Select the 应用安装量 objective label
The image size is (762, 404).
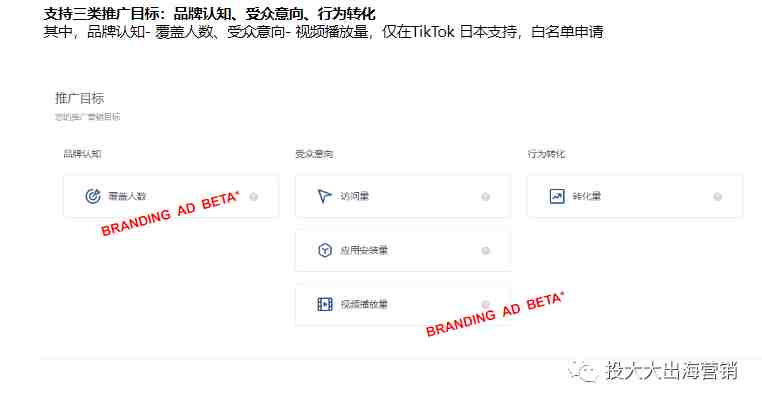364,250
